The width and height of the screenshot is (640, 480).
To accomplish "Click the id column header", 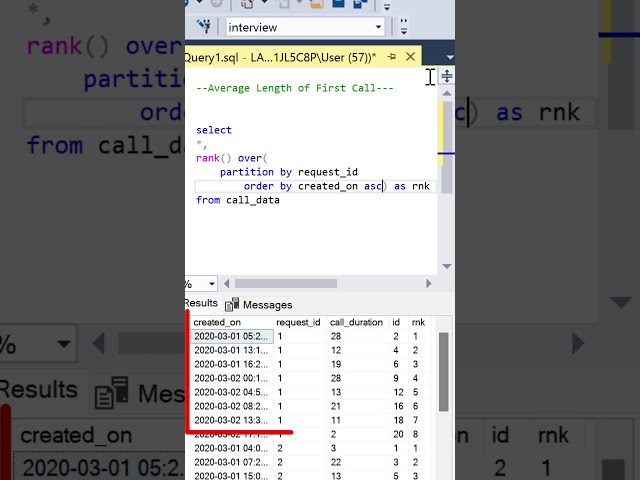I will 399,322.
